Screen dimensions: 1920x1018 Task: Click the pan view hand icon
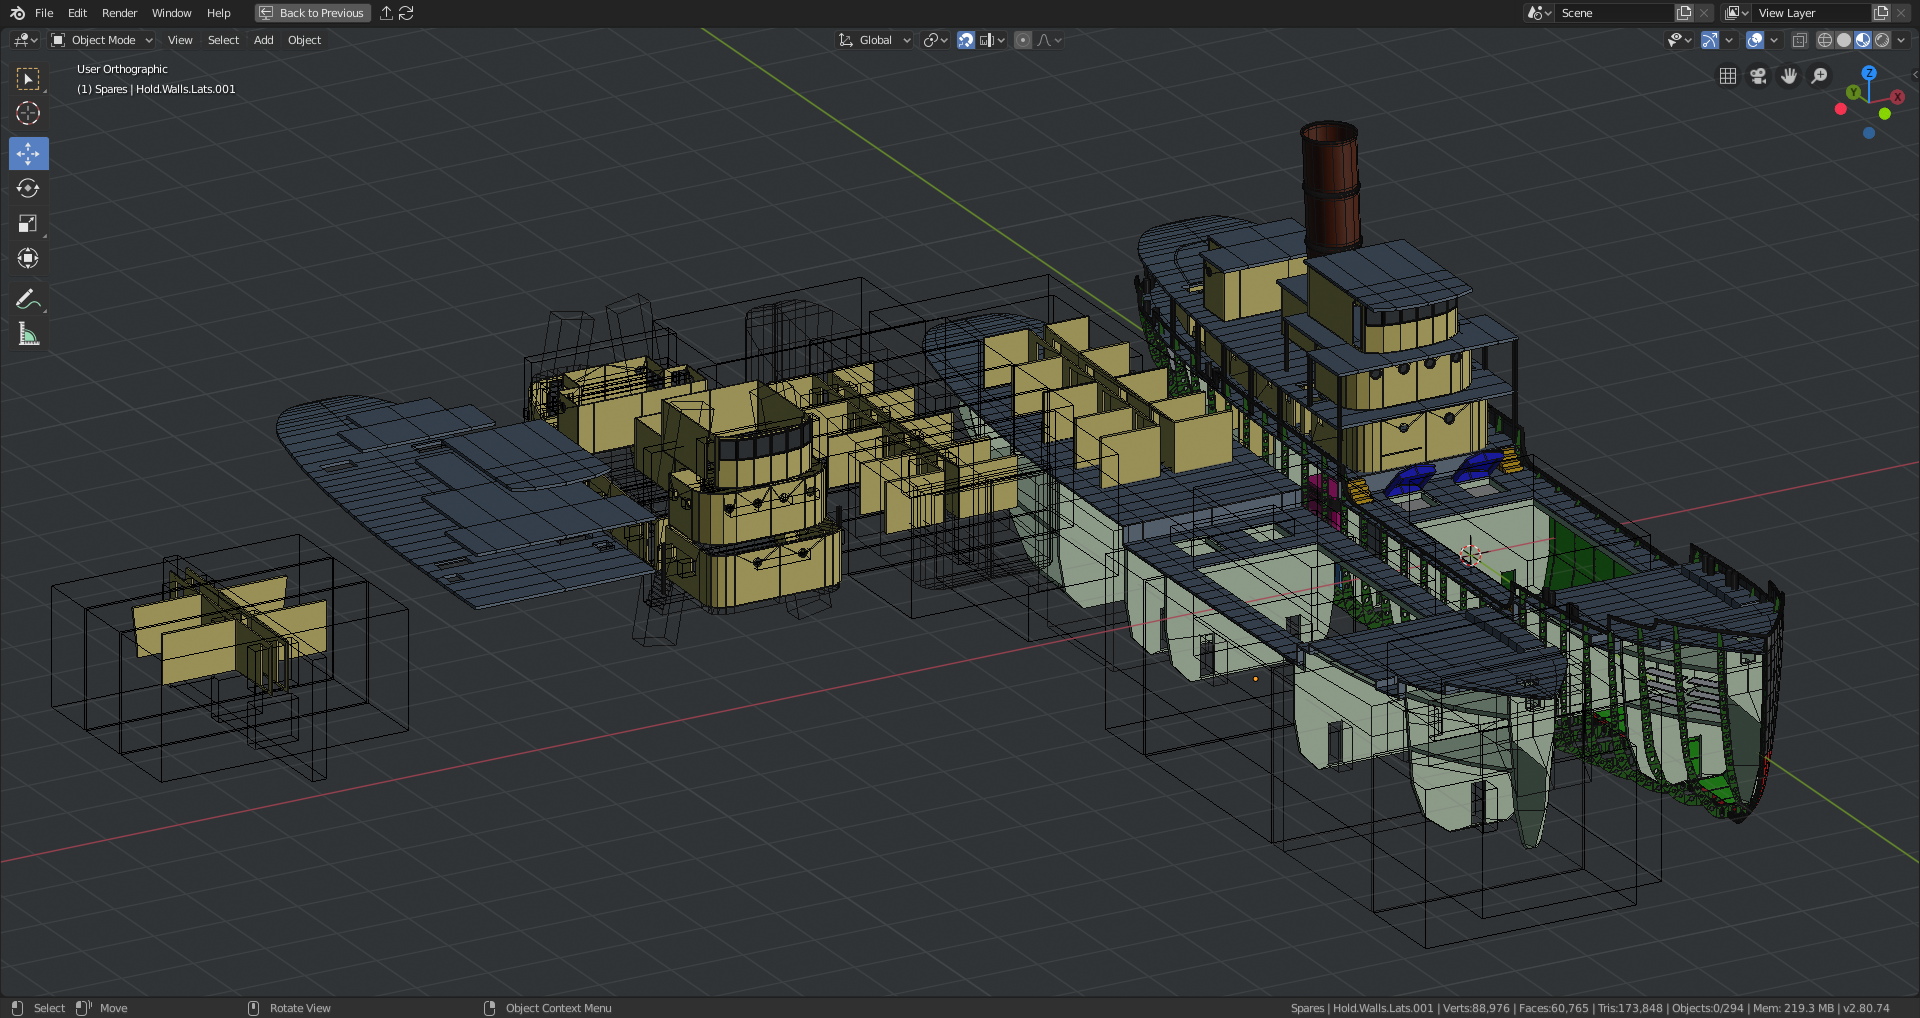(x=1789, y=76)
